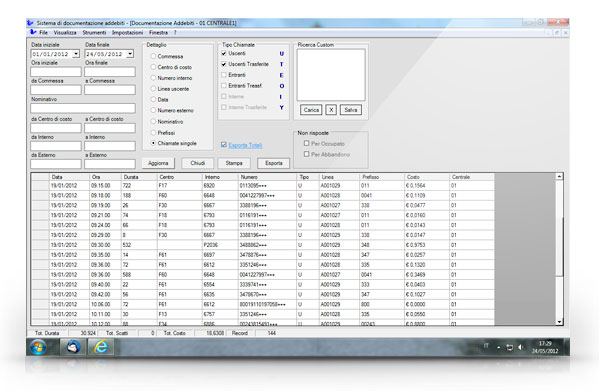Click the da Interno input field

click(56, 146)
